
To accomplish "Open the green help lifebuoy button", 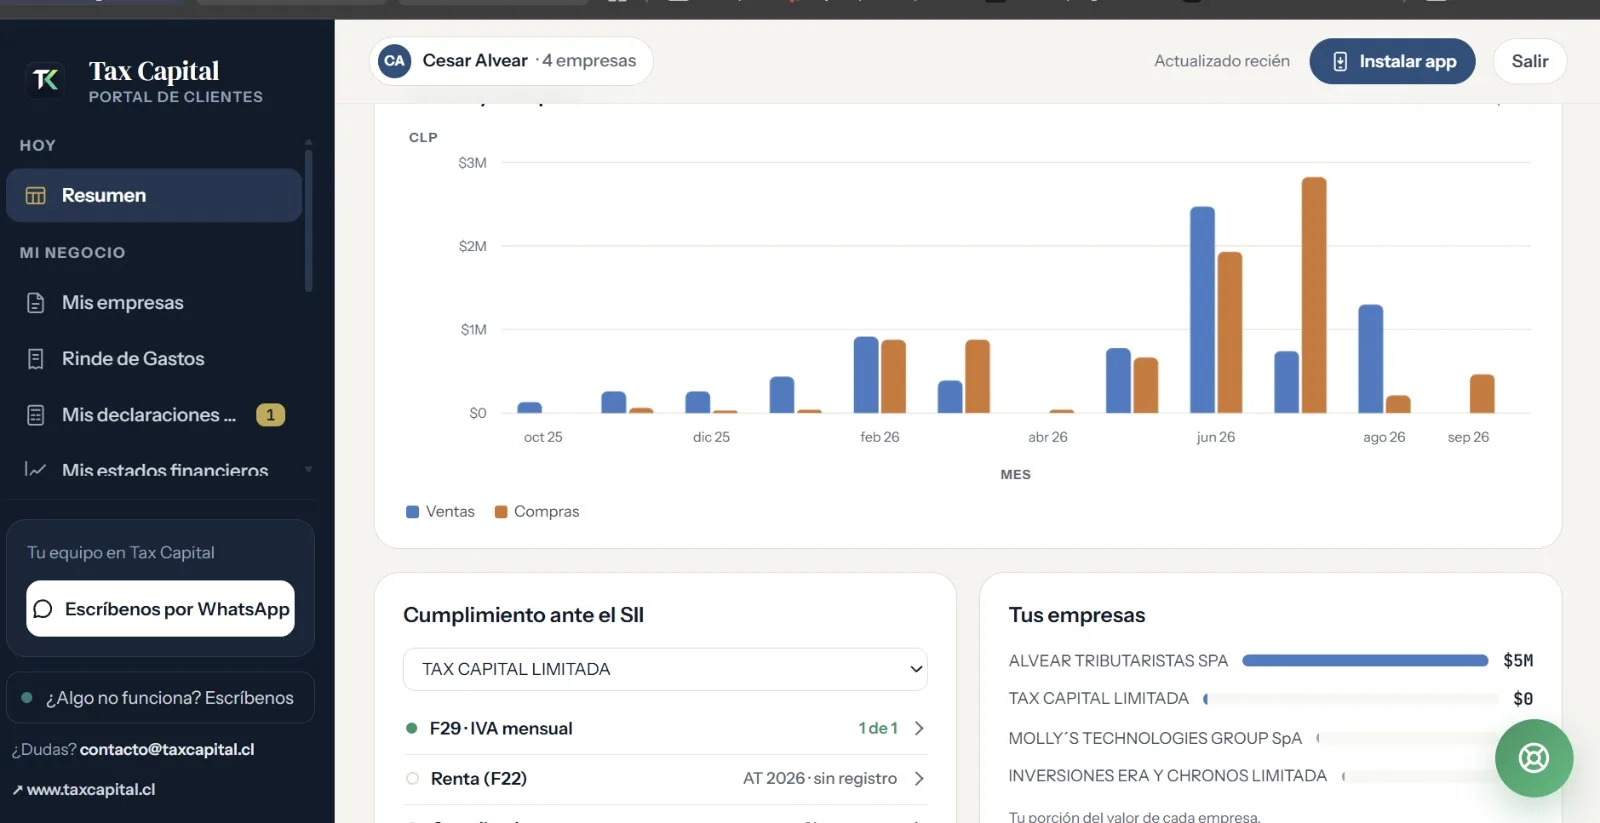I will click(1534, 758).
